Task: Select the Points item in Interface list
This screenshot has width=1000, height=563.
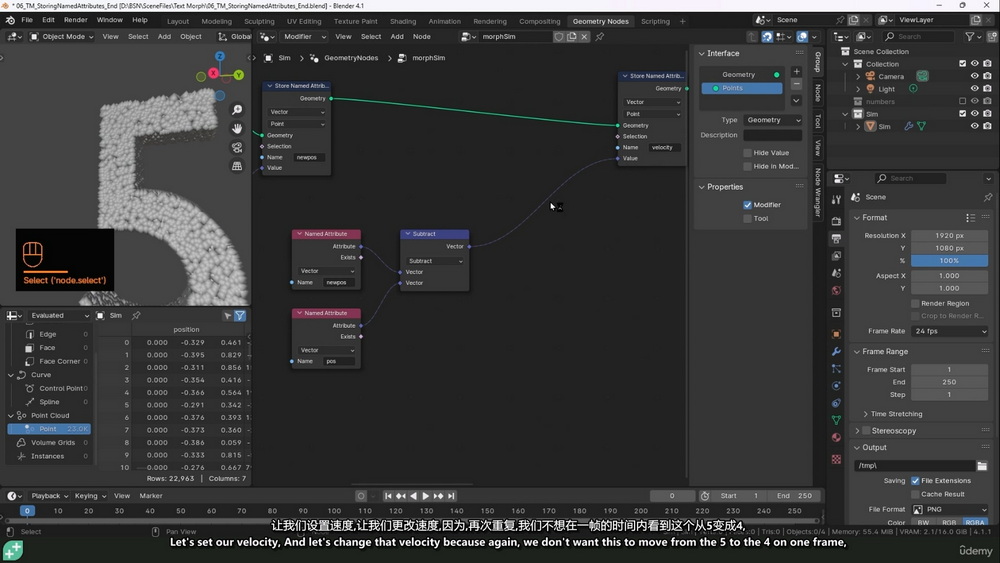Action: [742, 89]
